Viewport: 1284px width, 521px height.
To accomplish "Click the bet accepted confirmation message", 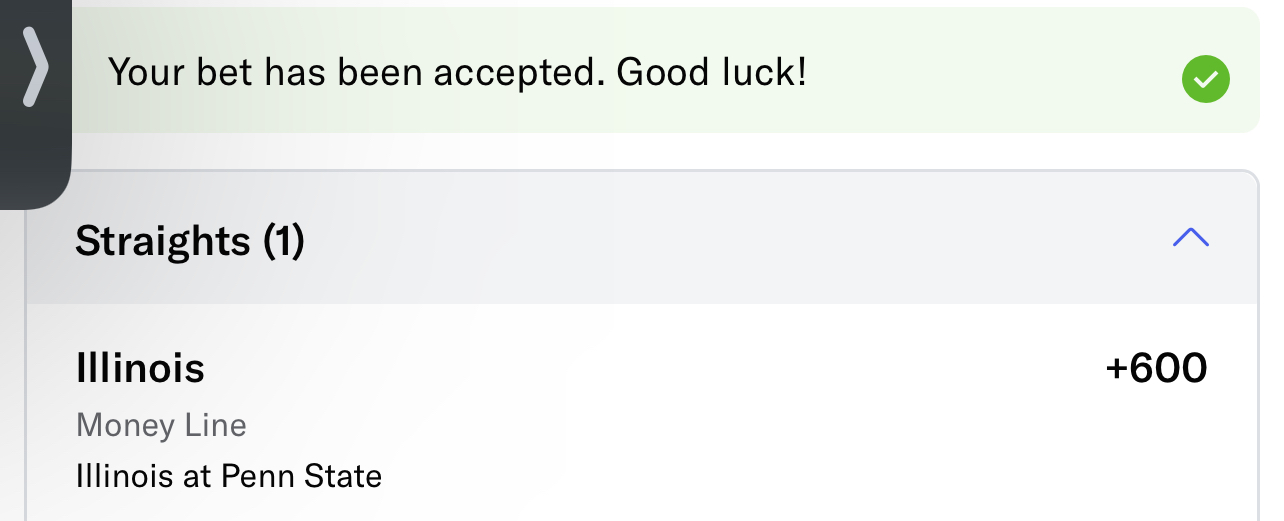I will pos(456,72).
